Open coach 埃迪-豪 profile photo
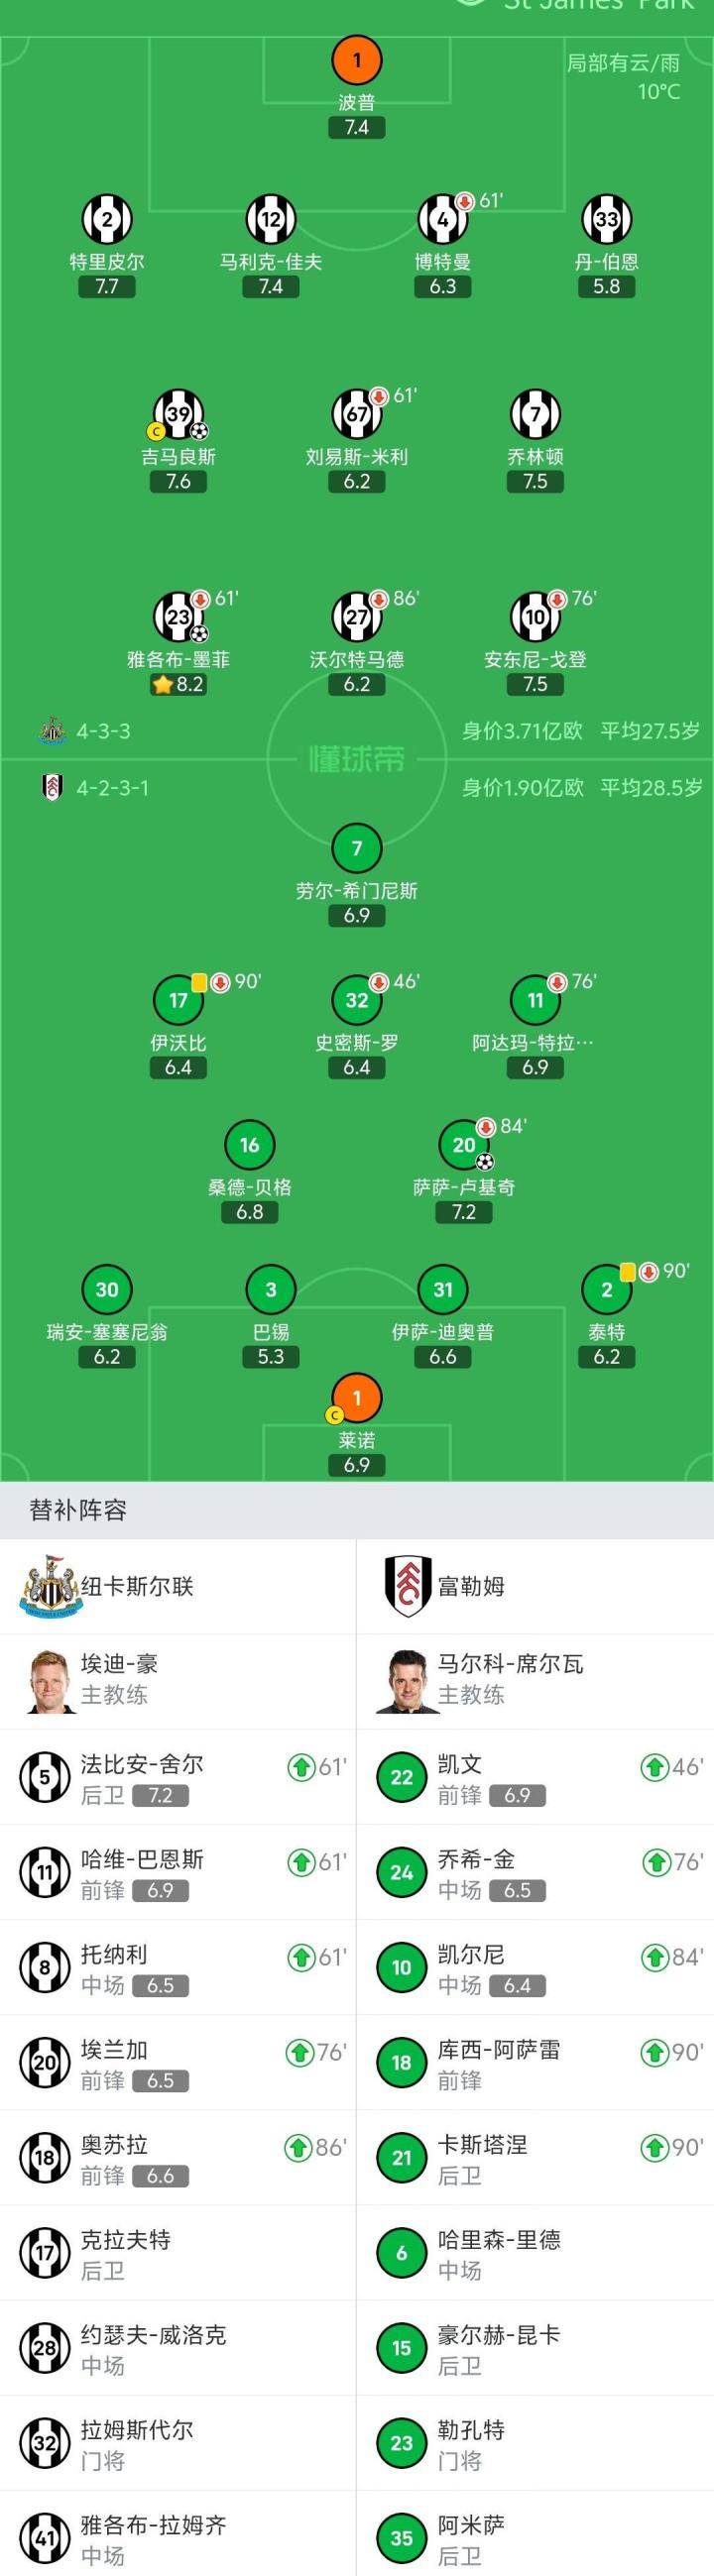This screenshot has width=714, height=2576. coord(49,1681)
